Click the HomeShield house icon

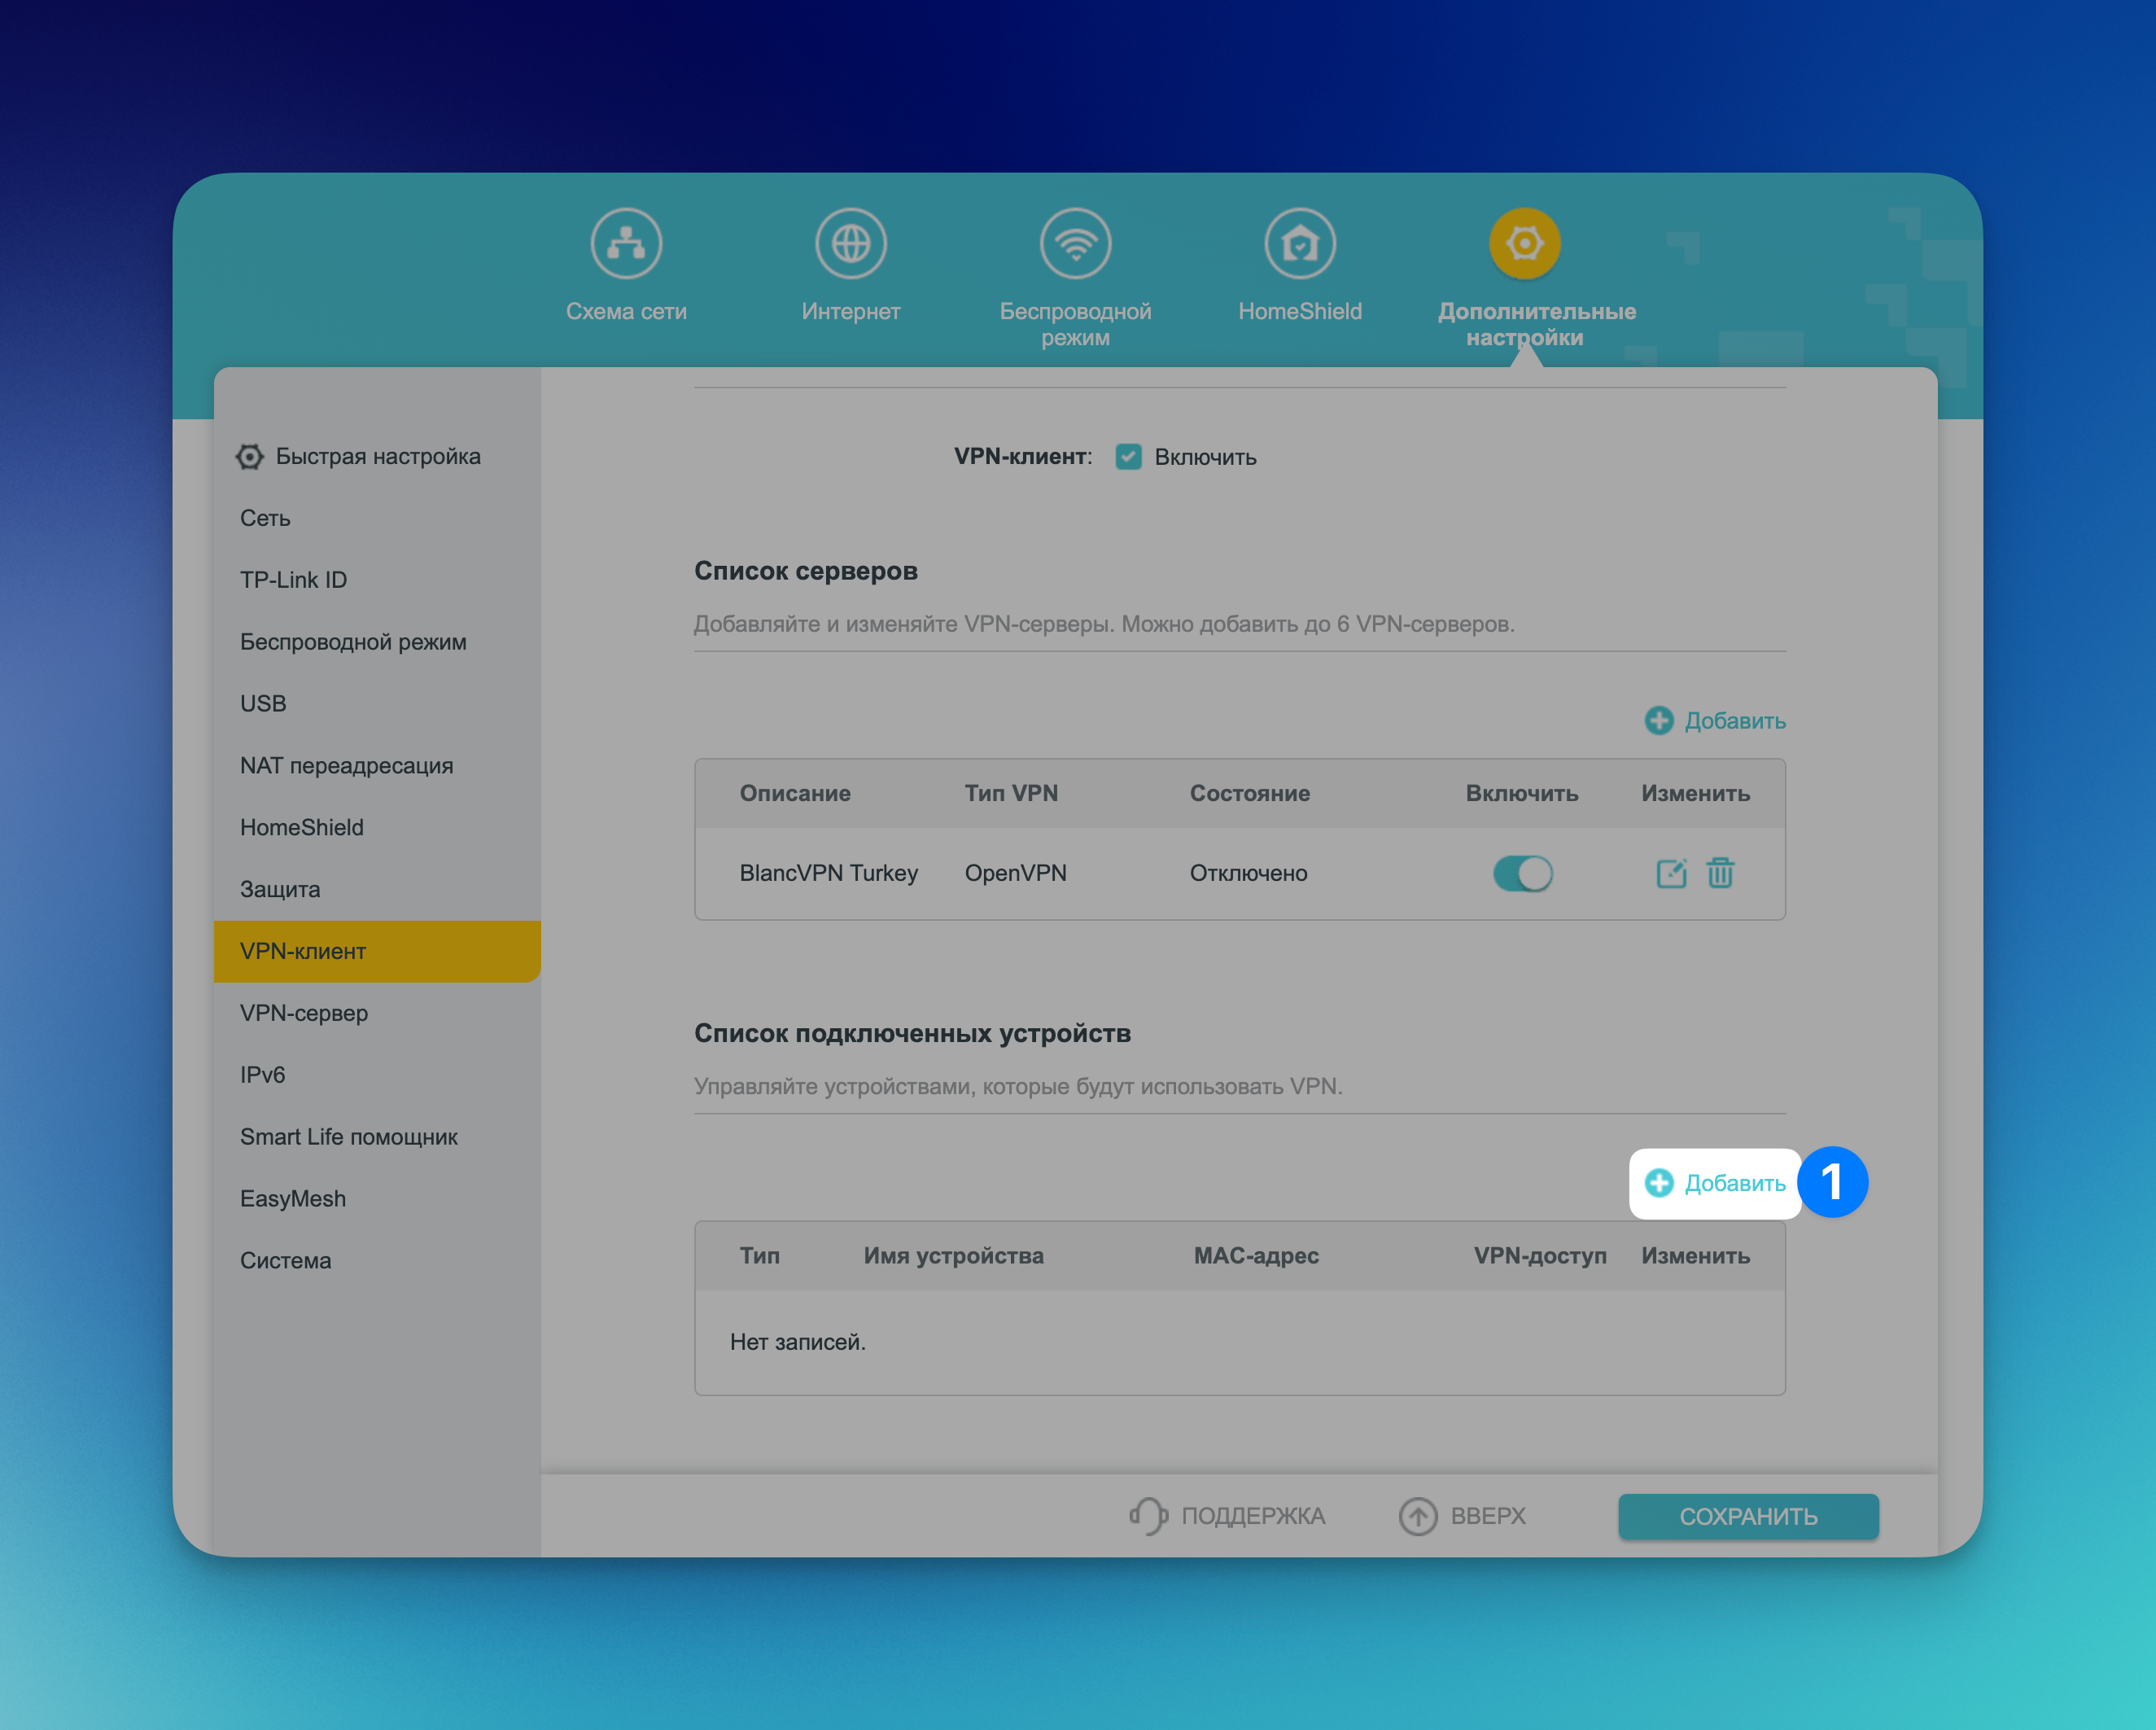pyautogui.click(x=1299, y=243)
